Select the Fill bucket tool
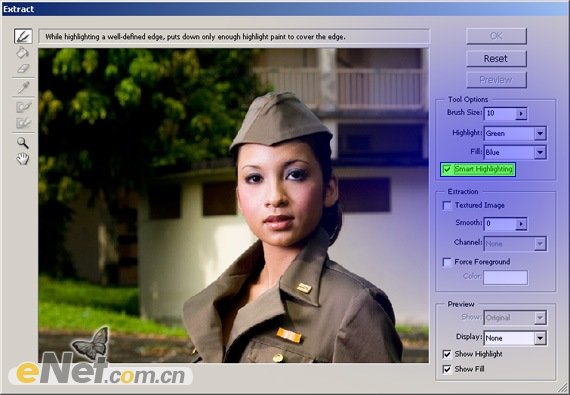Image resolution: width=570 pixels, height=395 pixels. point(23,52)
